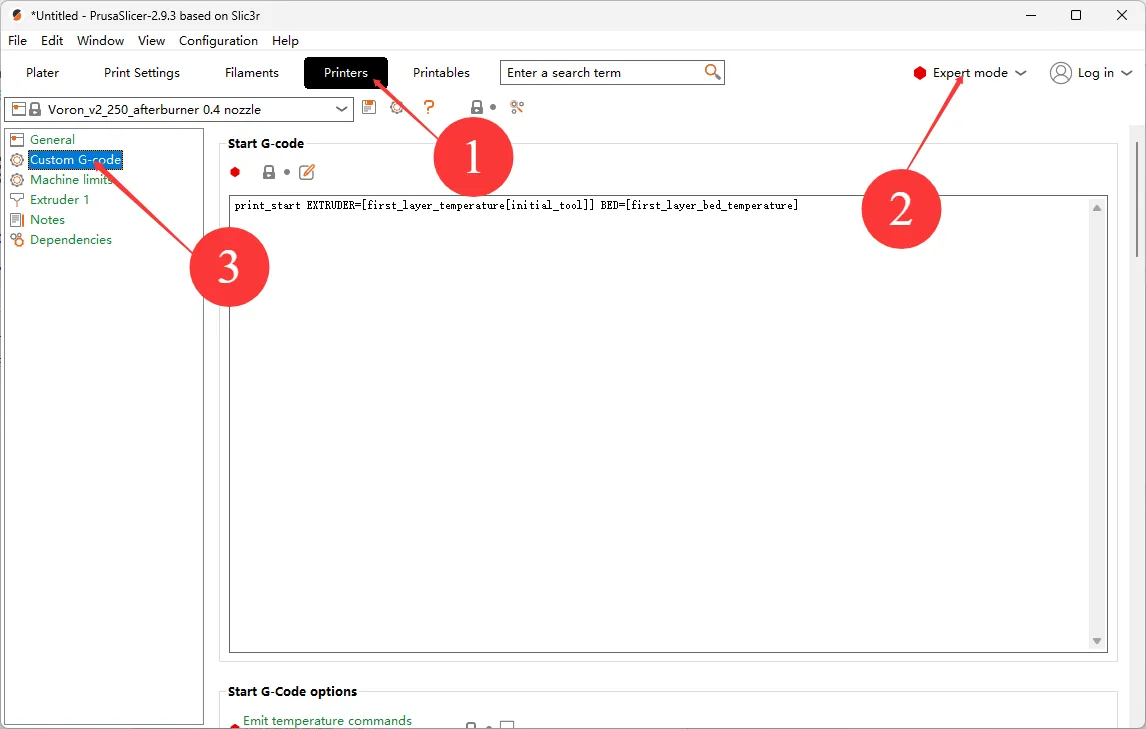This screenshot has width=1146, height=729.
Task: Click the G-code box scroll down arrow
Action: pyautogui.click(x=1097, y=641)
